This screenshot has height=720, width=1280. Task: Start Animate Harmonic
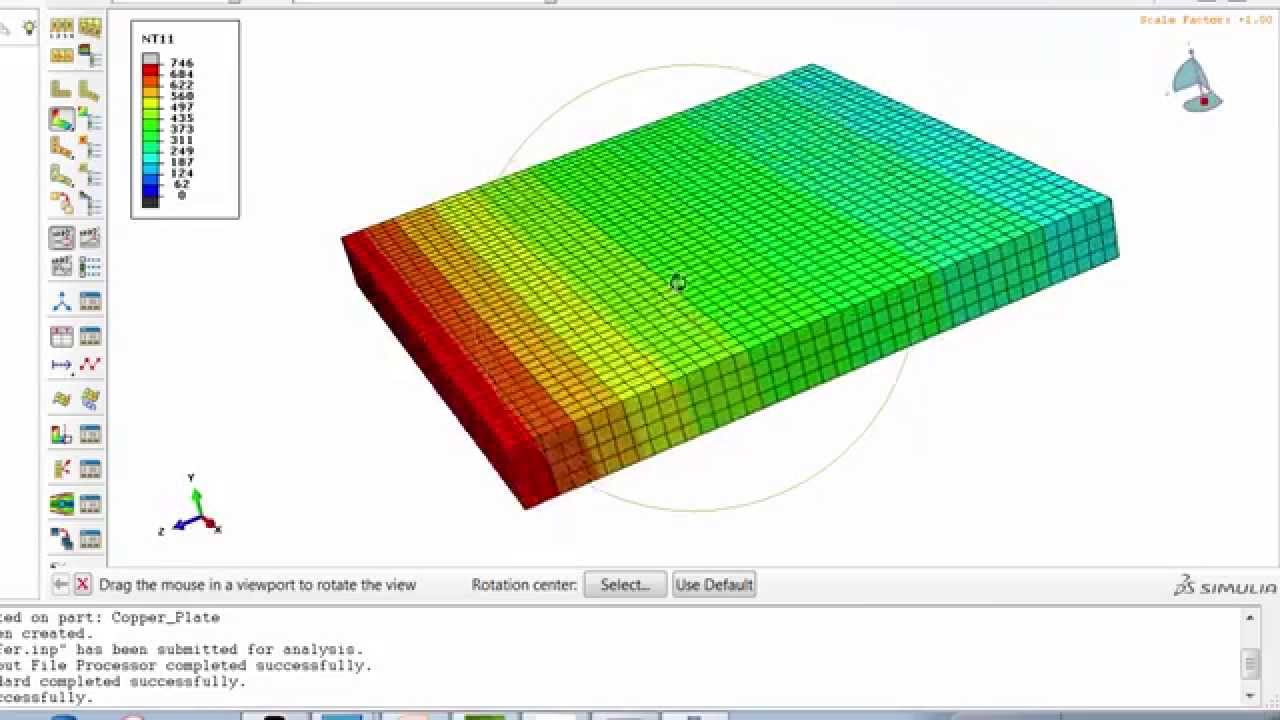[62, 267]
